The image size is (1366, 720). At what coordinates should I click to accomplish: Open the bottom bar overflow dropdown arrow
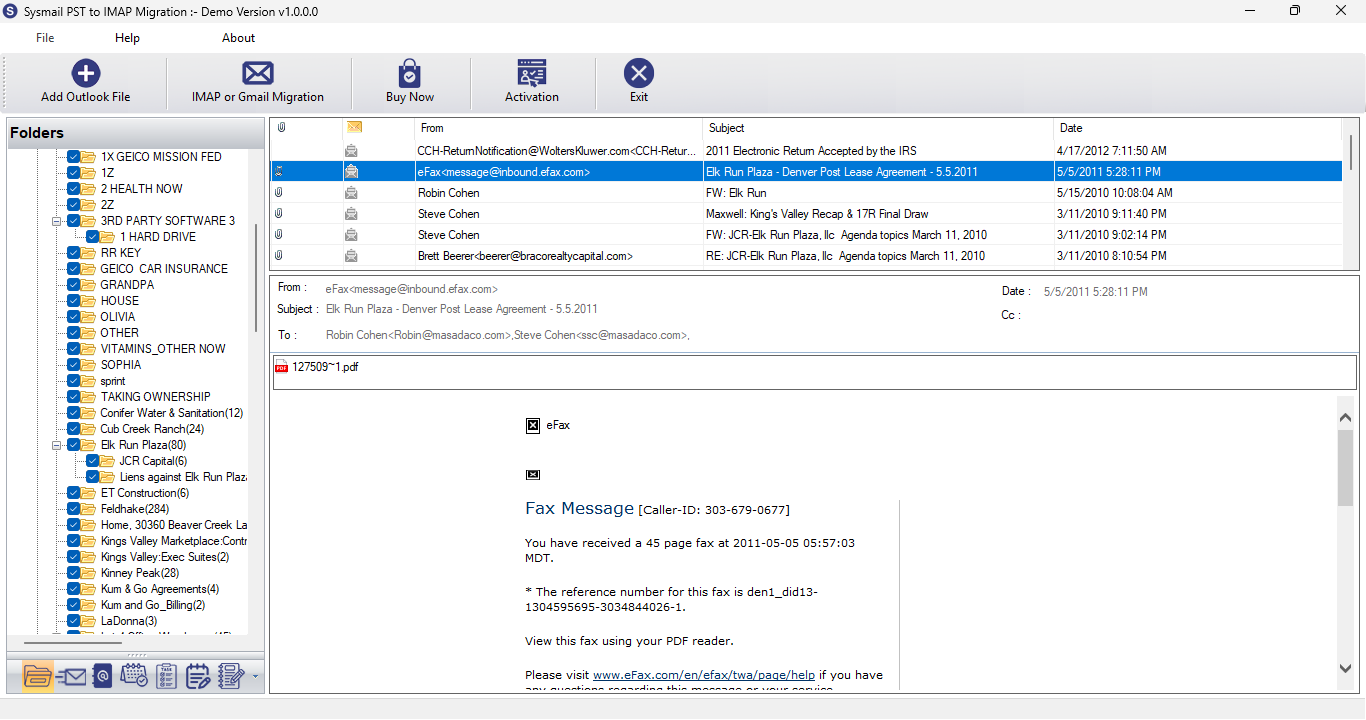[256, 677]
